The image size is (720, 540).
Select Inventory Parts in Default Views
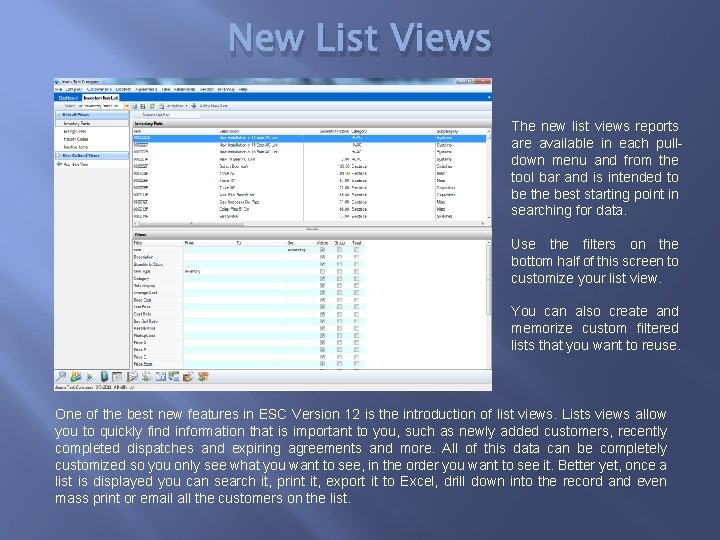click(x=92, y=123)
